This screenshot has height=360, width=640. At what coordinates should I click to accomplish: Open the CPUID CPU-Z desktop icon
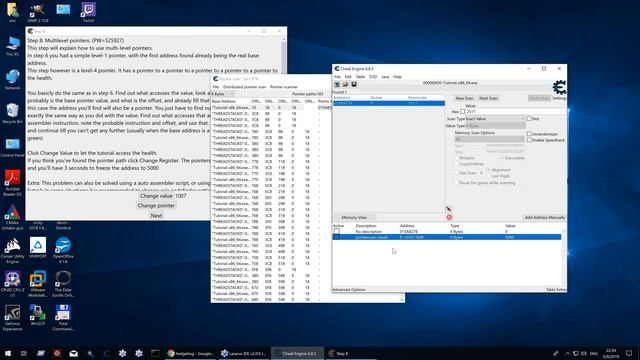pyautogui.click(x=12, y=284)
